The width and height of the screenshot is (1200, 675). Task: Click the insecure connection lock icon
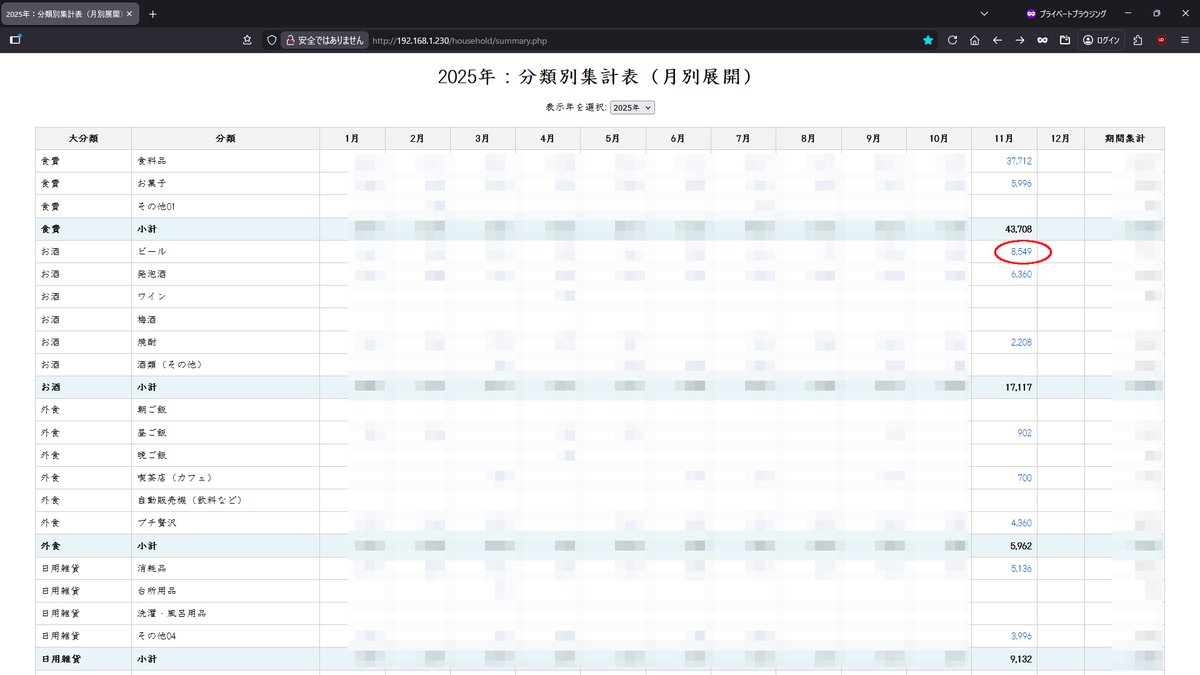tap(291, 40)
